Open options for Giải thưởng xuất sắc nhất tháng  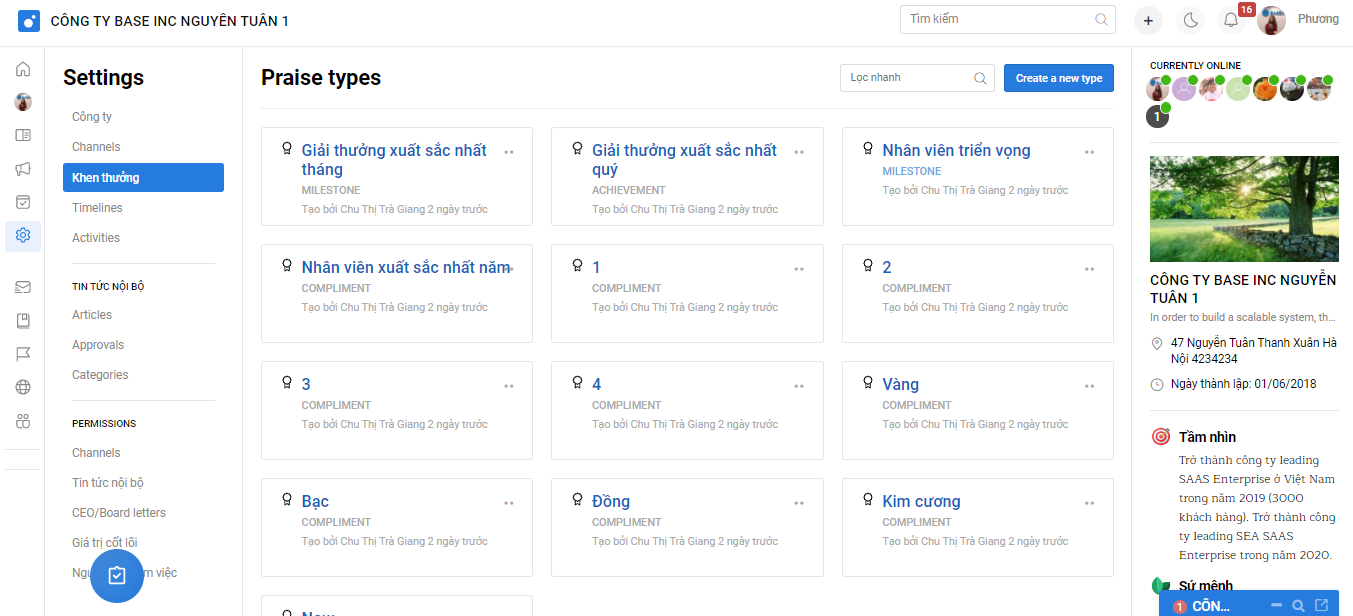click(509, 152)
